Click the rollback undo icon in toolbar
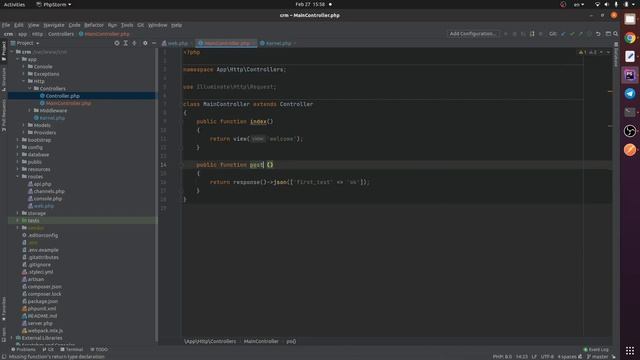Image resolution: width=640 pixels, height=360 pixels. click(x=598, y=34)
